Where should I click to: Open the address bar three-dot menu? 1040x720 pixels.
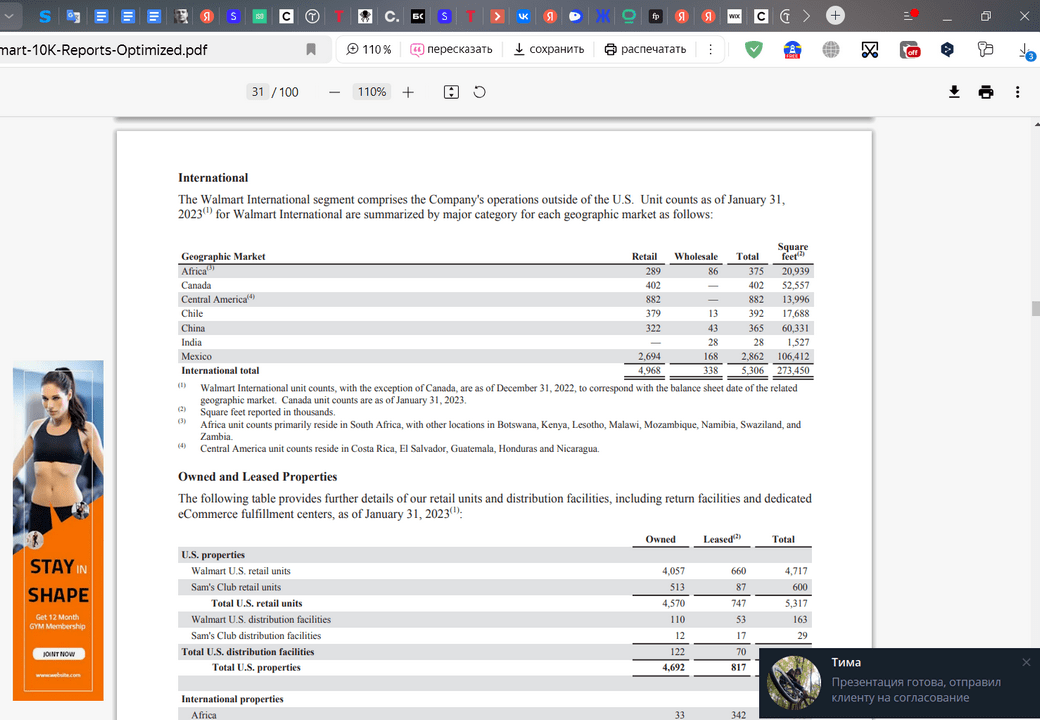click(x=710, y=49)
